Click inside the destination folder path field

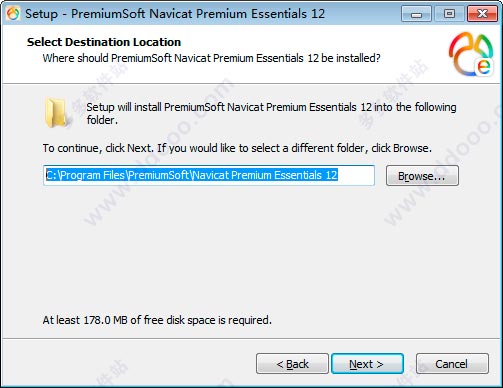[x=209, y=175]
